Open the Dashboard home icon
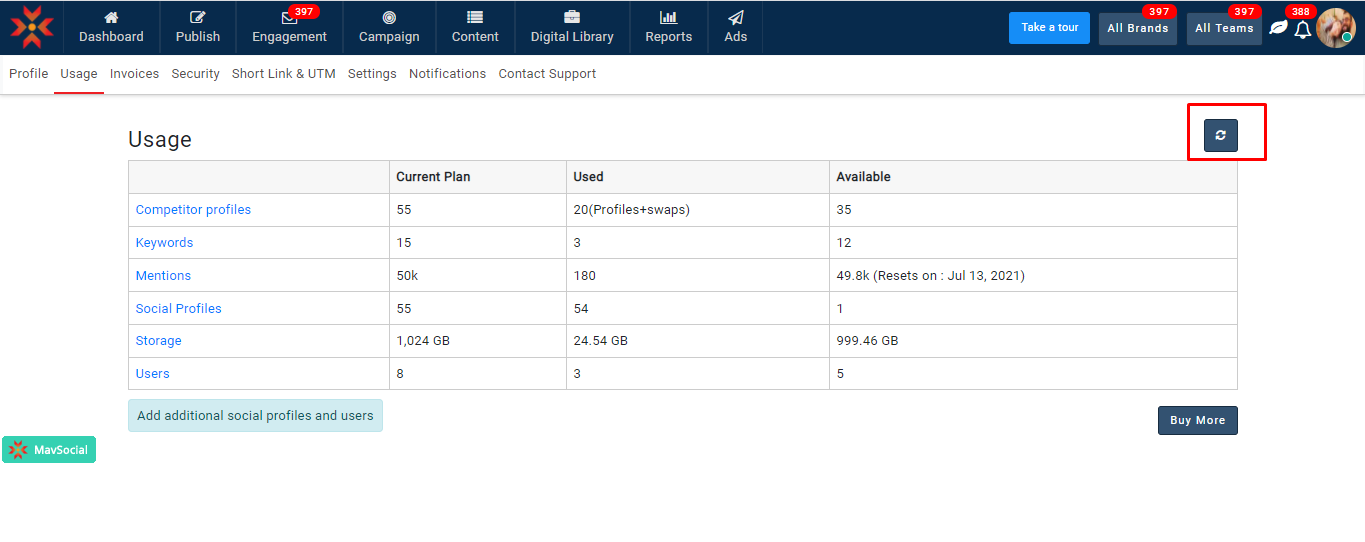The image size is (1365, 542). (111, 18)
